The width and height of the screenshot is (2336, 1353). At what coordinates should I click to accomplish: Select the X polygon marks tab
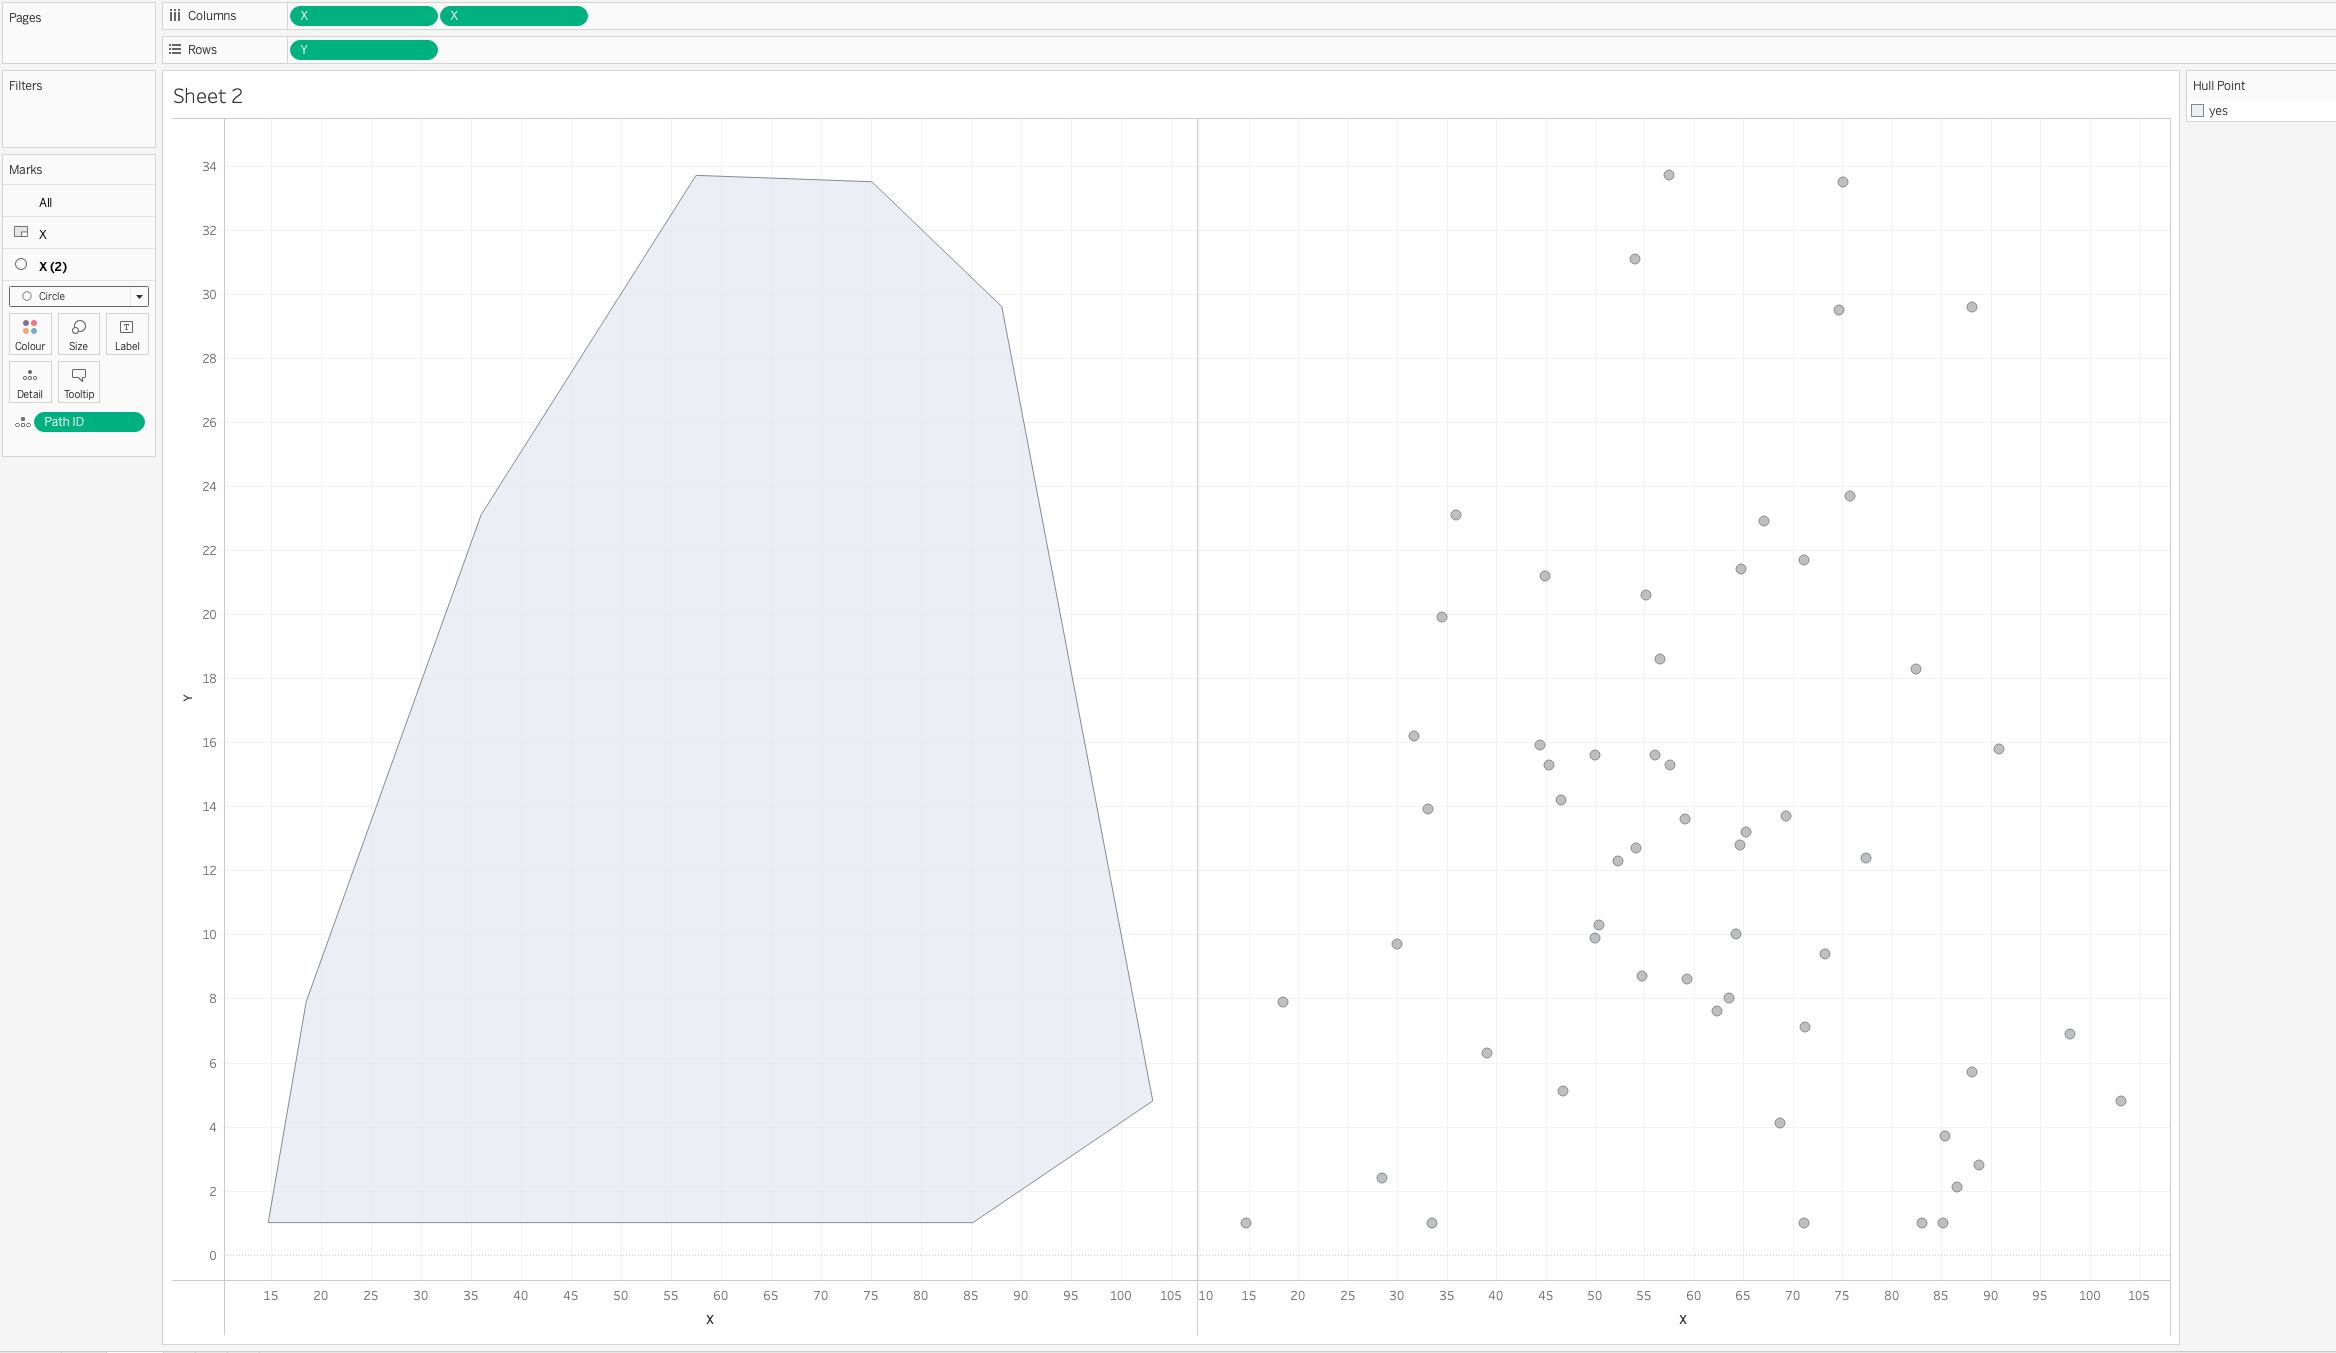pyautogui.click(x=43, y=234)
